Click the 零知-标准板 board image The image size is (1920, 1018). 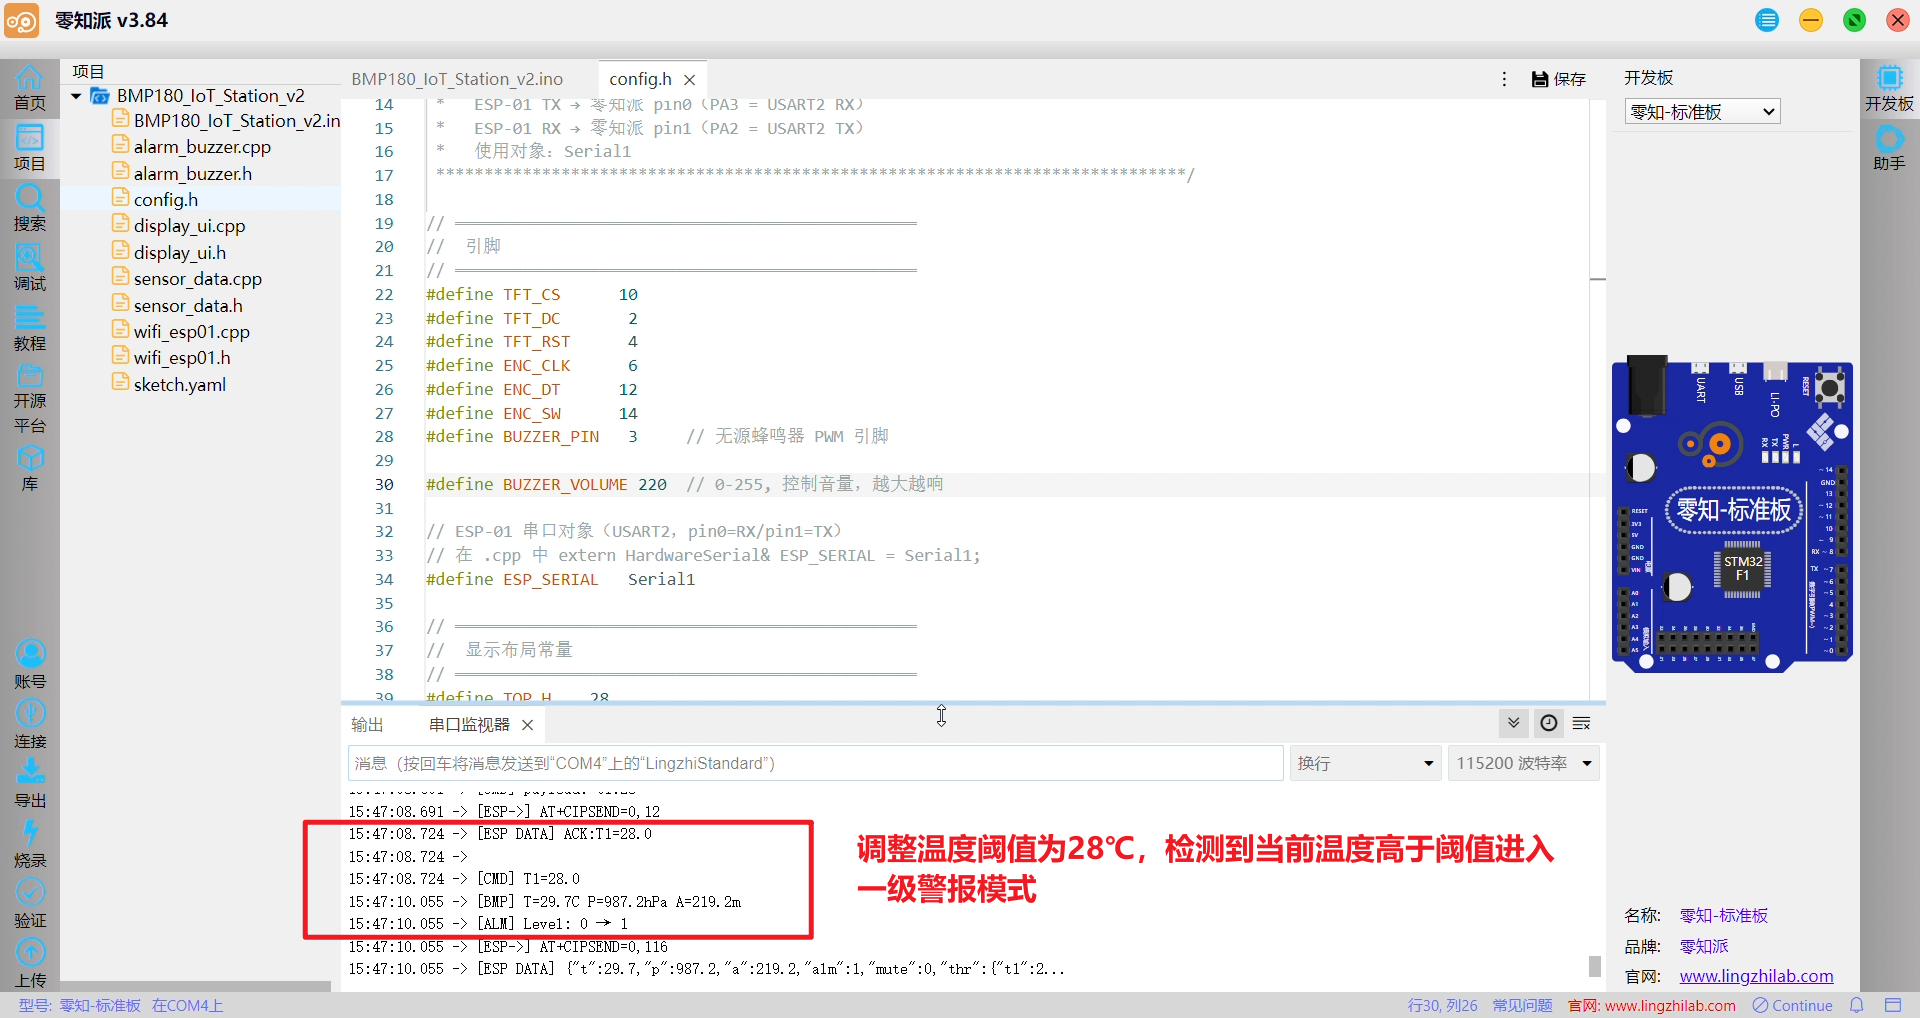(1732, 514)
